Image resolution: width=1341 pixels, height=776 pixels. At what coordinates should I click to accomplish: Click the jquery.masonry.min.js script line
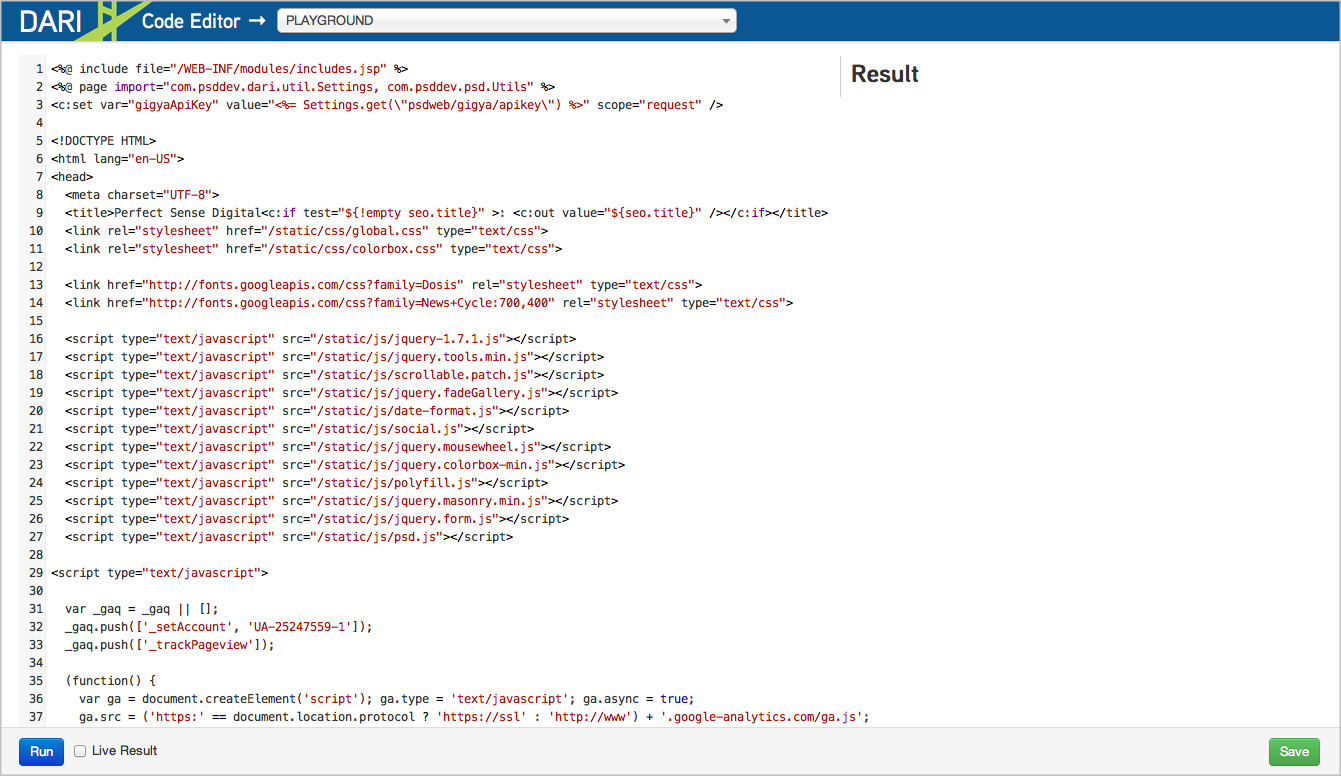[x=342, y=501]
